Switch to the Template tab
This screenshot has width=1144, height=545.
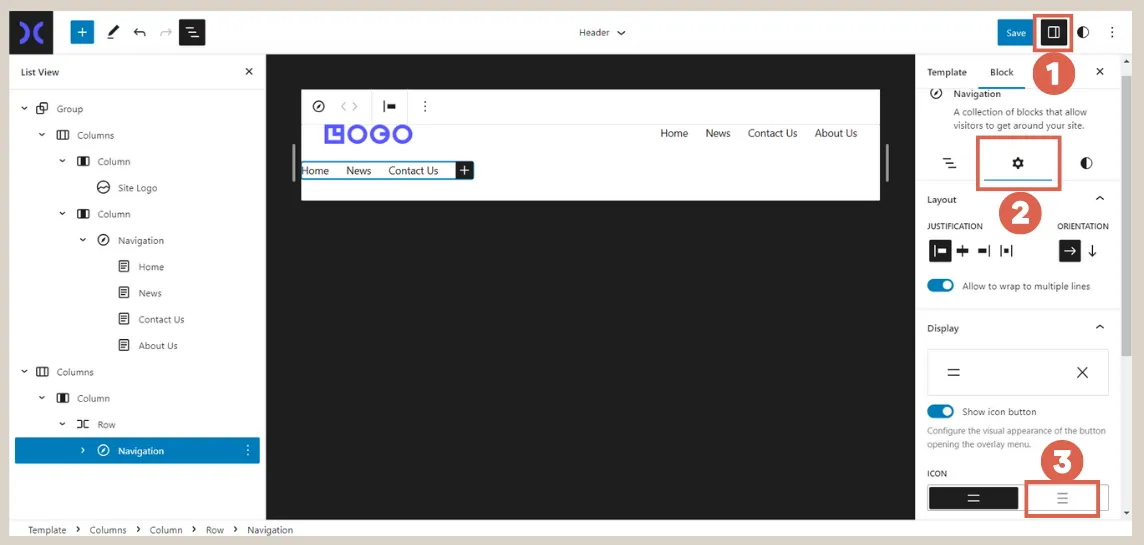pyautogui.click(x=946, y=72)
